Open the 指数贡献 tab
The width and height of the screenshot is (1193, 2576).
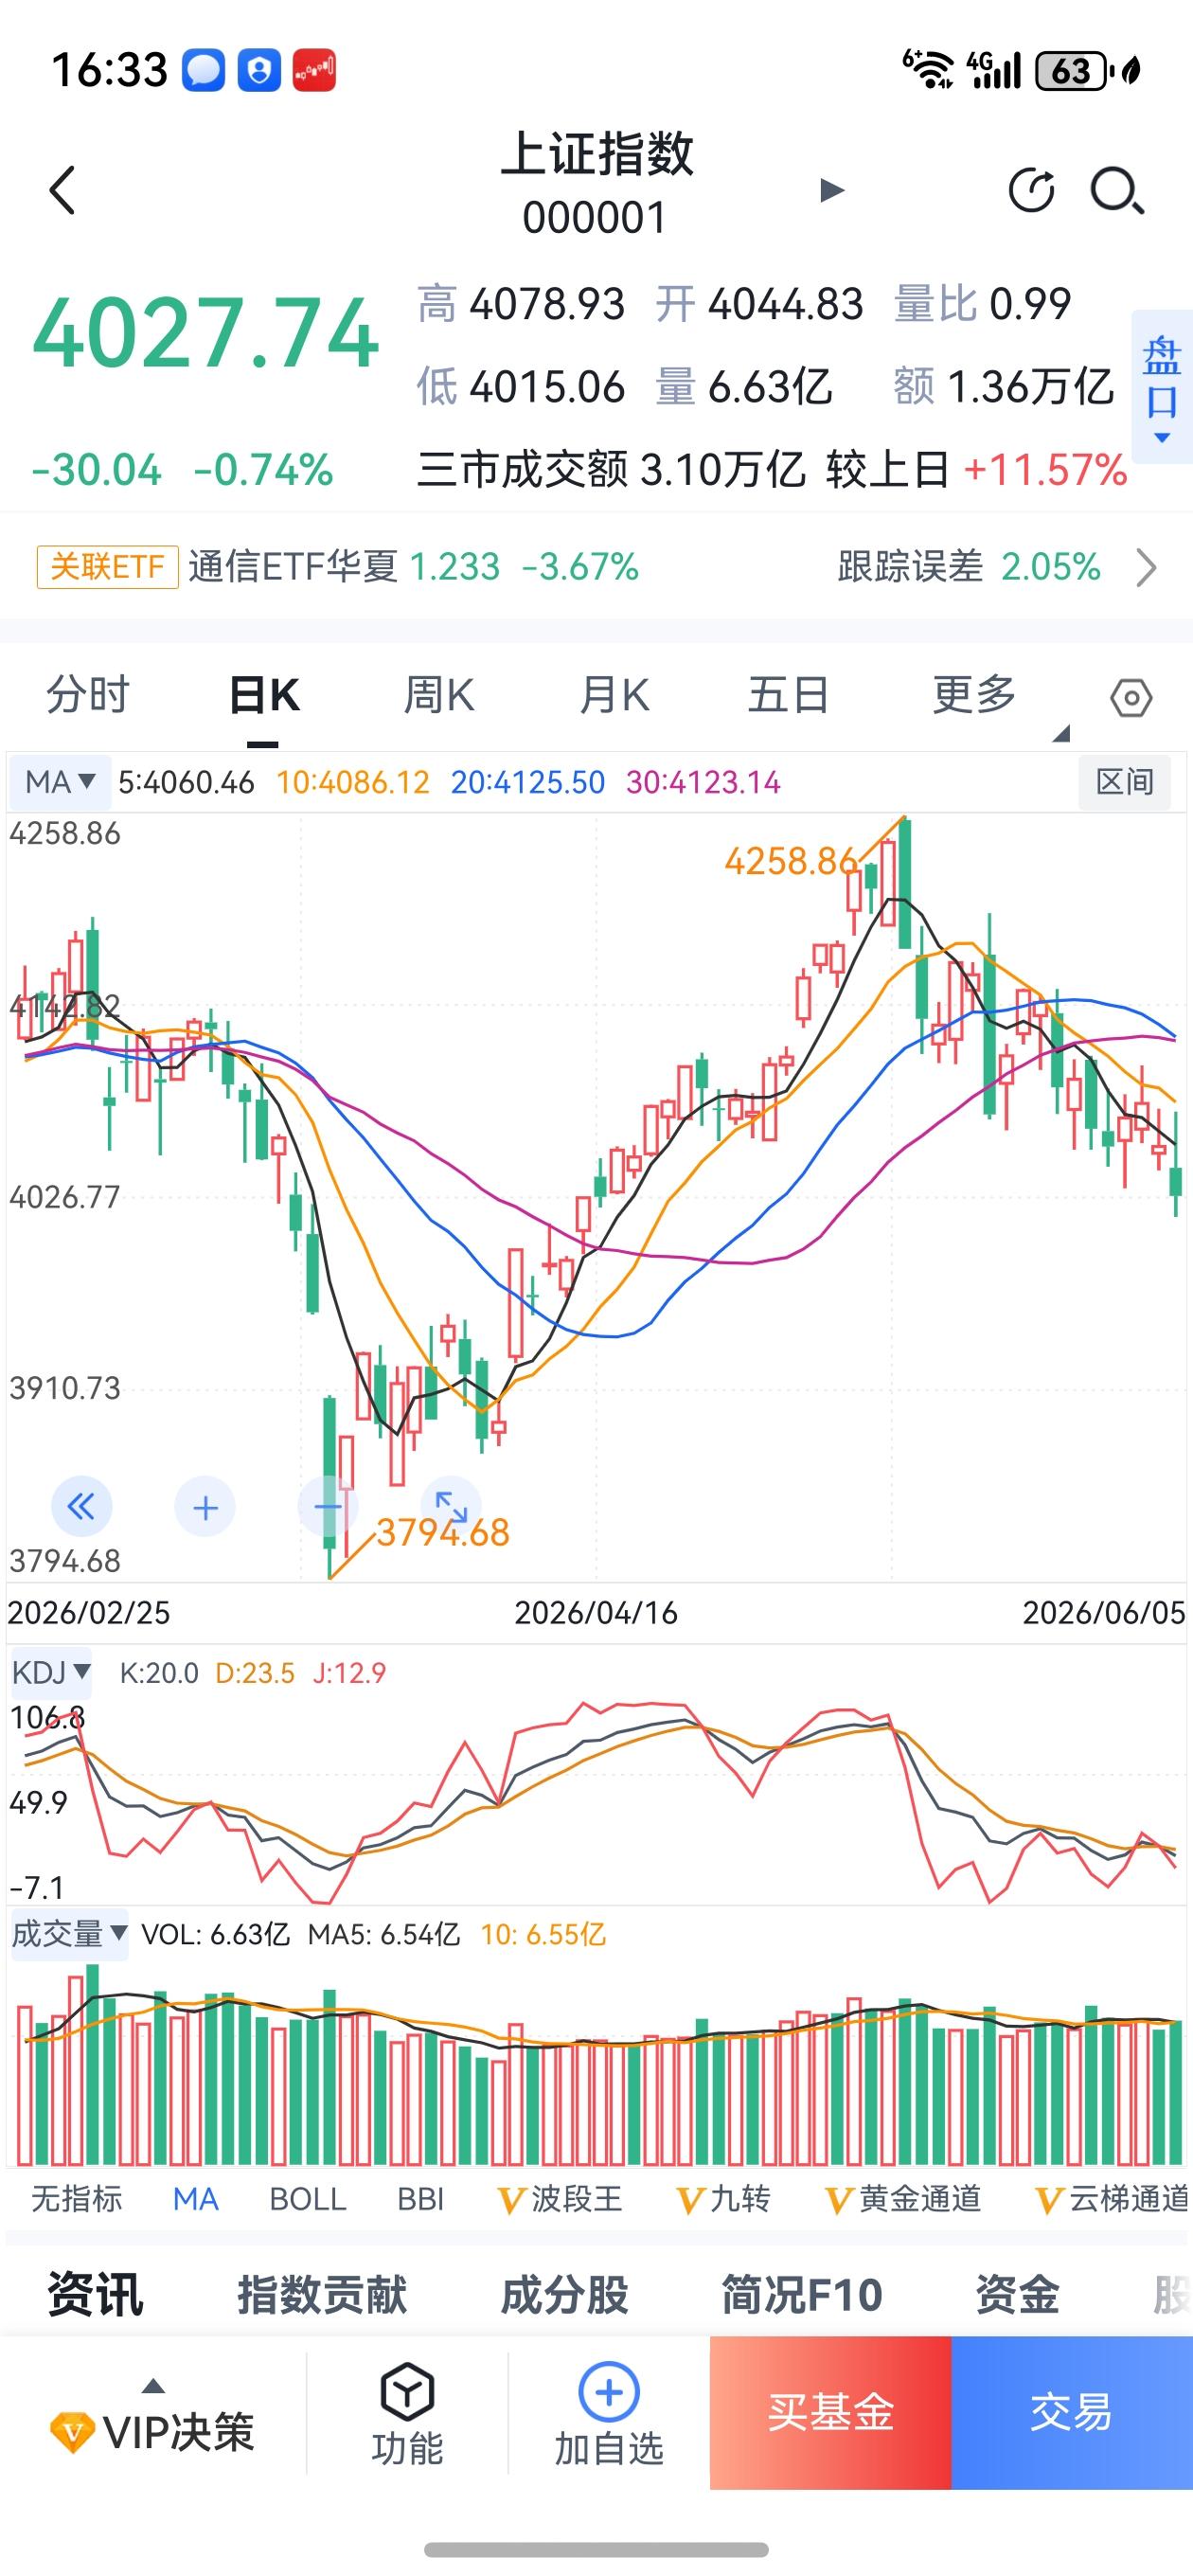click(322, 2294)
